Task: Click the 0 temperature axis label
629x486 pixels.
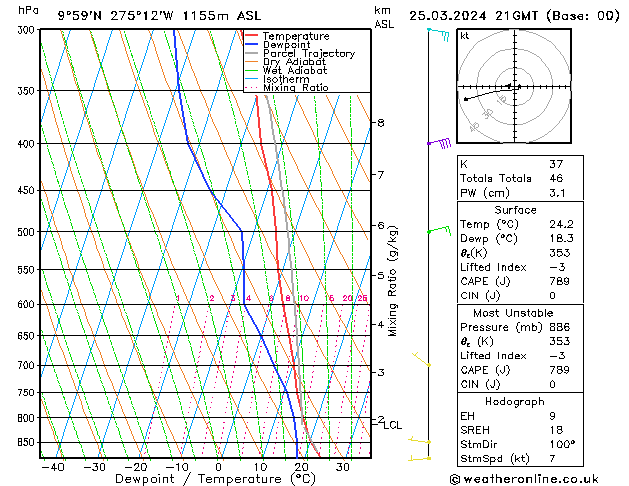Action: tap(218, 468)
